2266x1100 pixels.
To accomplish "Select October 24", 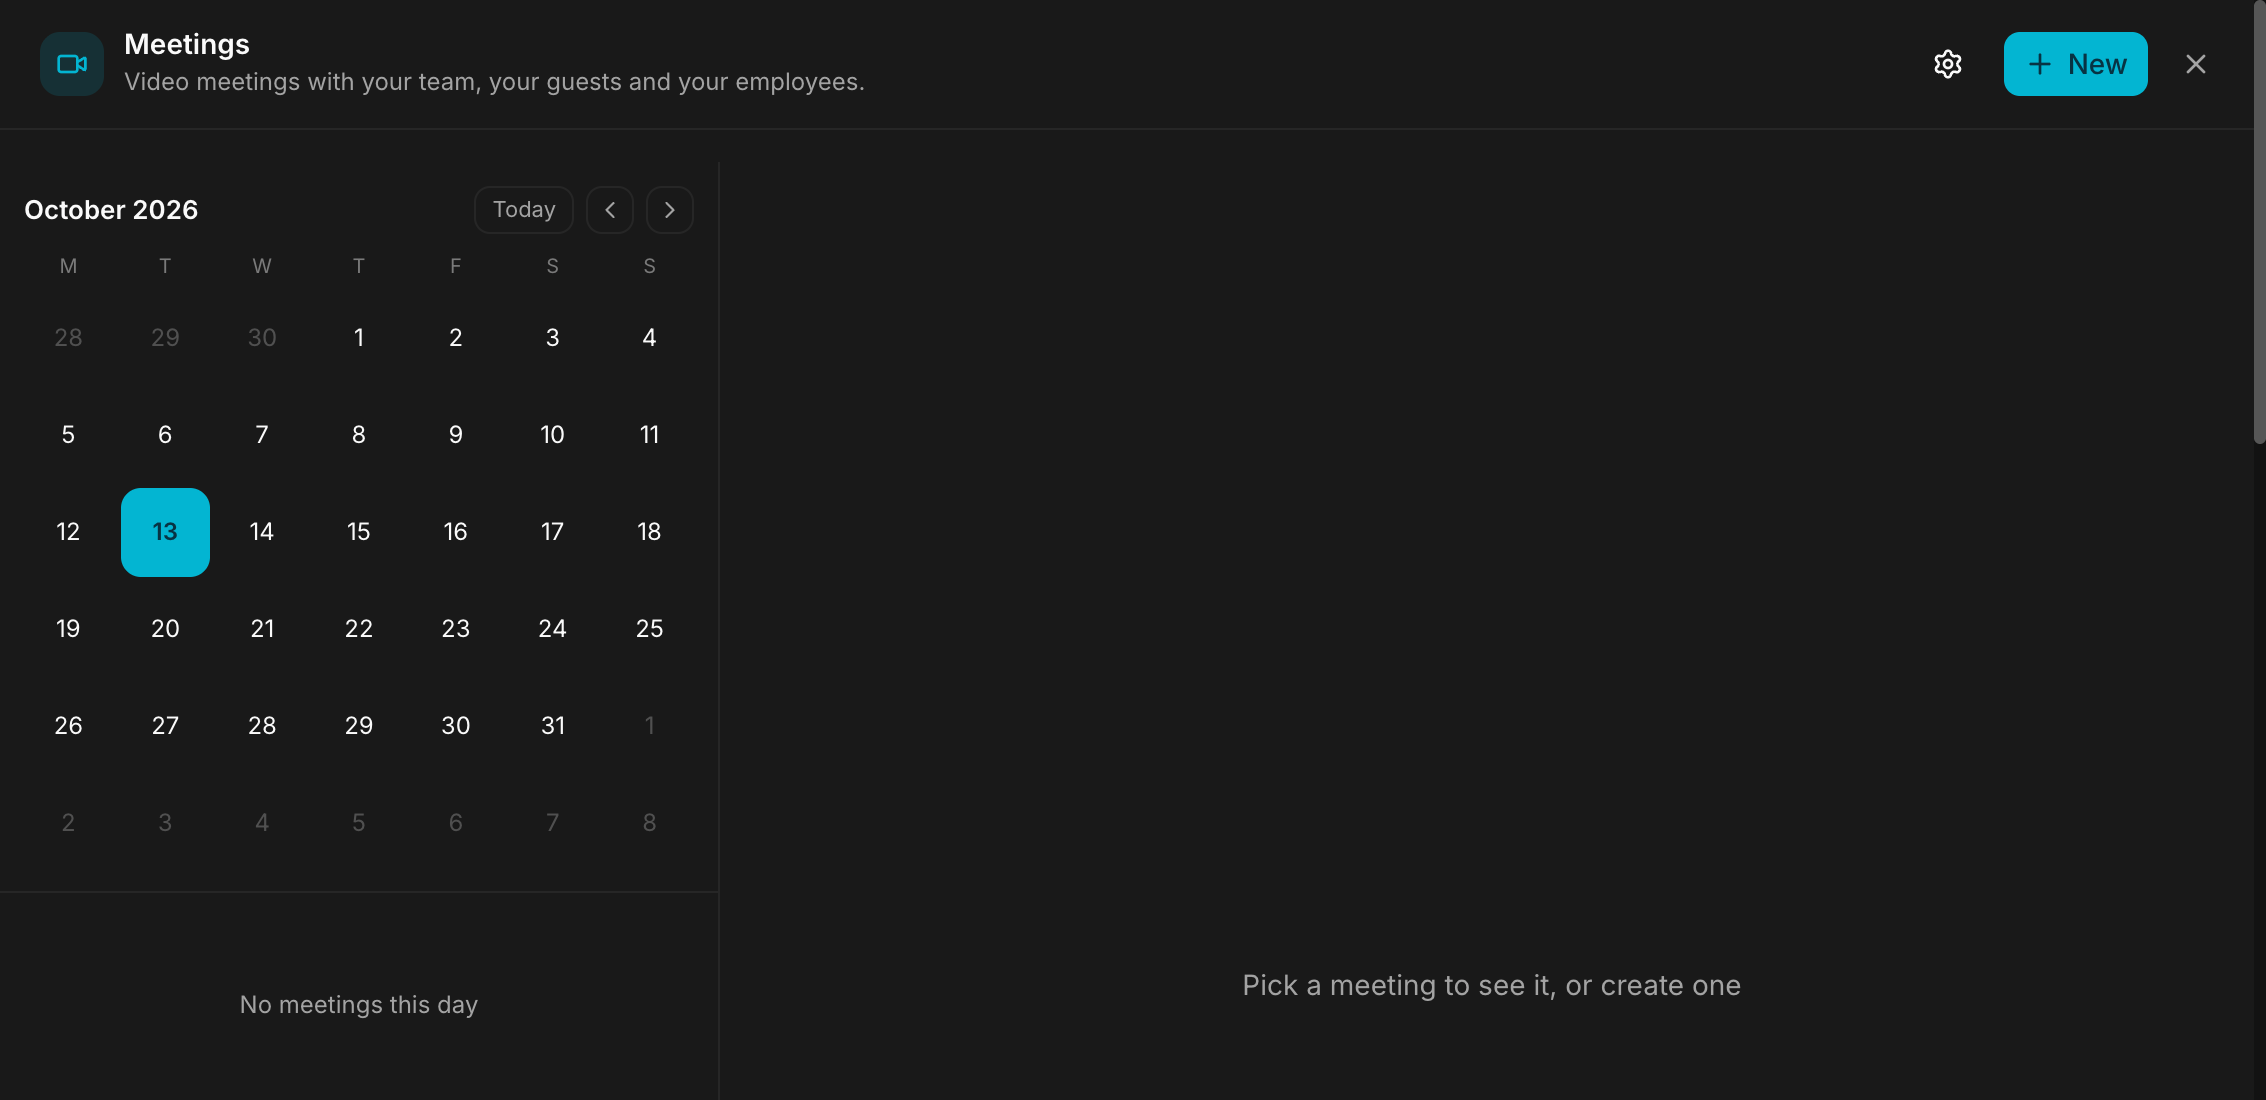I will (x=553, y=629).
